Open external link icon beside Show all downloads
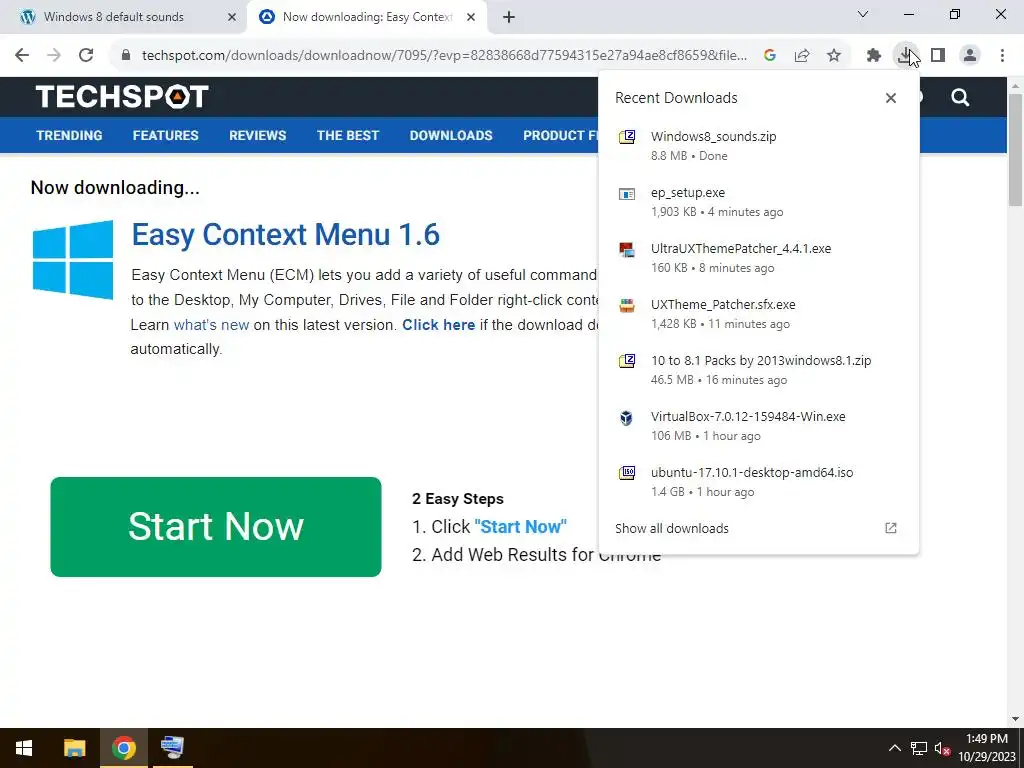 pyautogui.click(x=891, y=528)
